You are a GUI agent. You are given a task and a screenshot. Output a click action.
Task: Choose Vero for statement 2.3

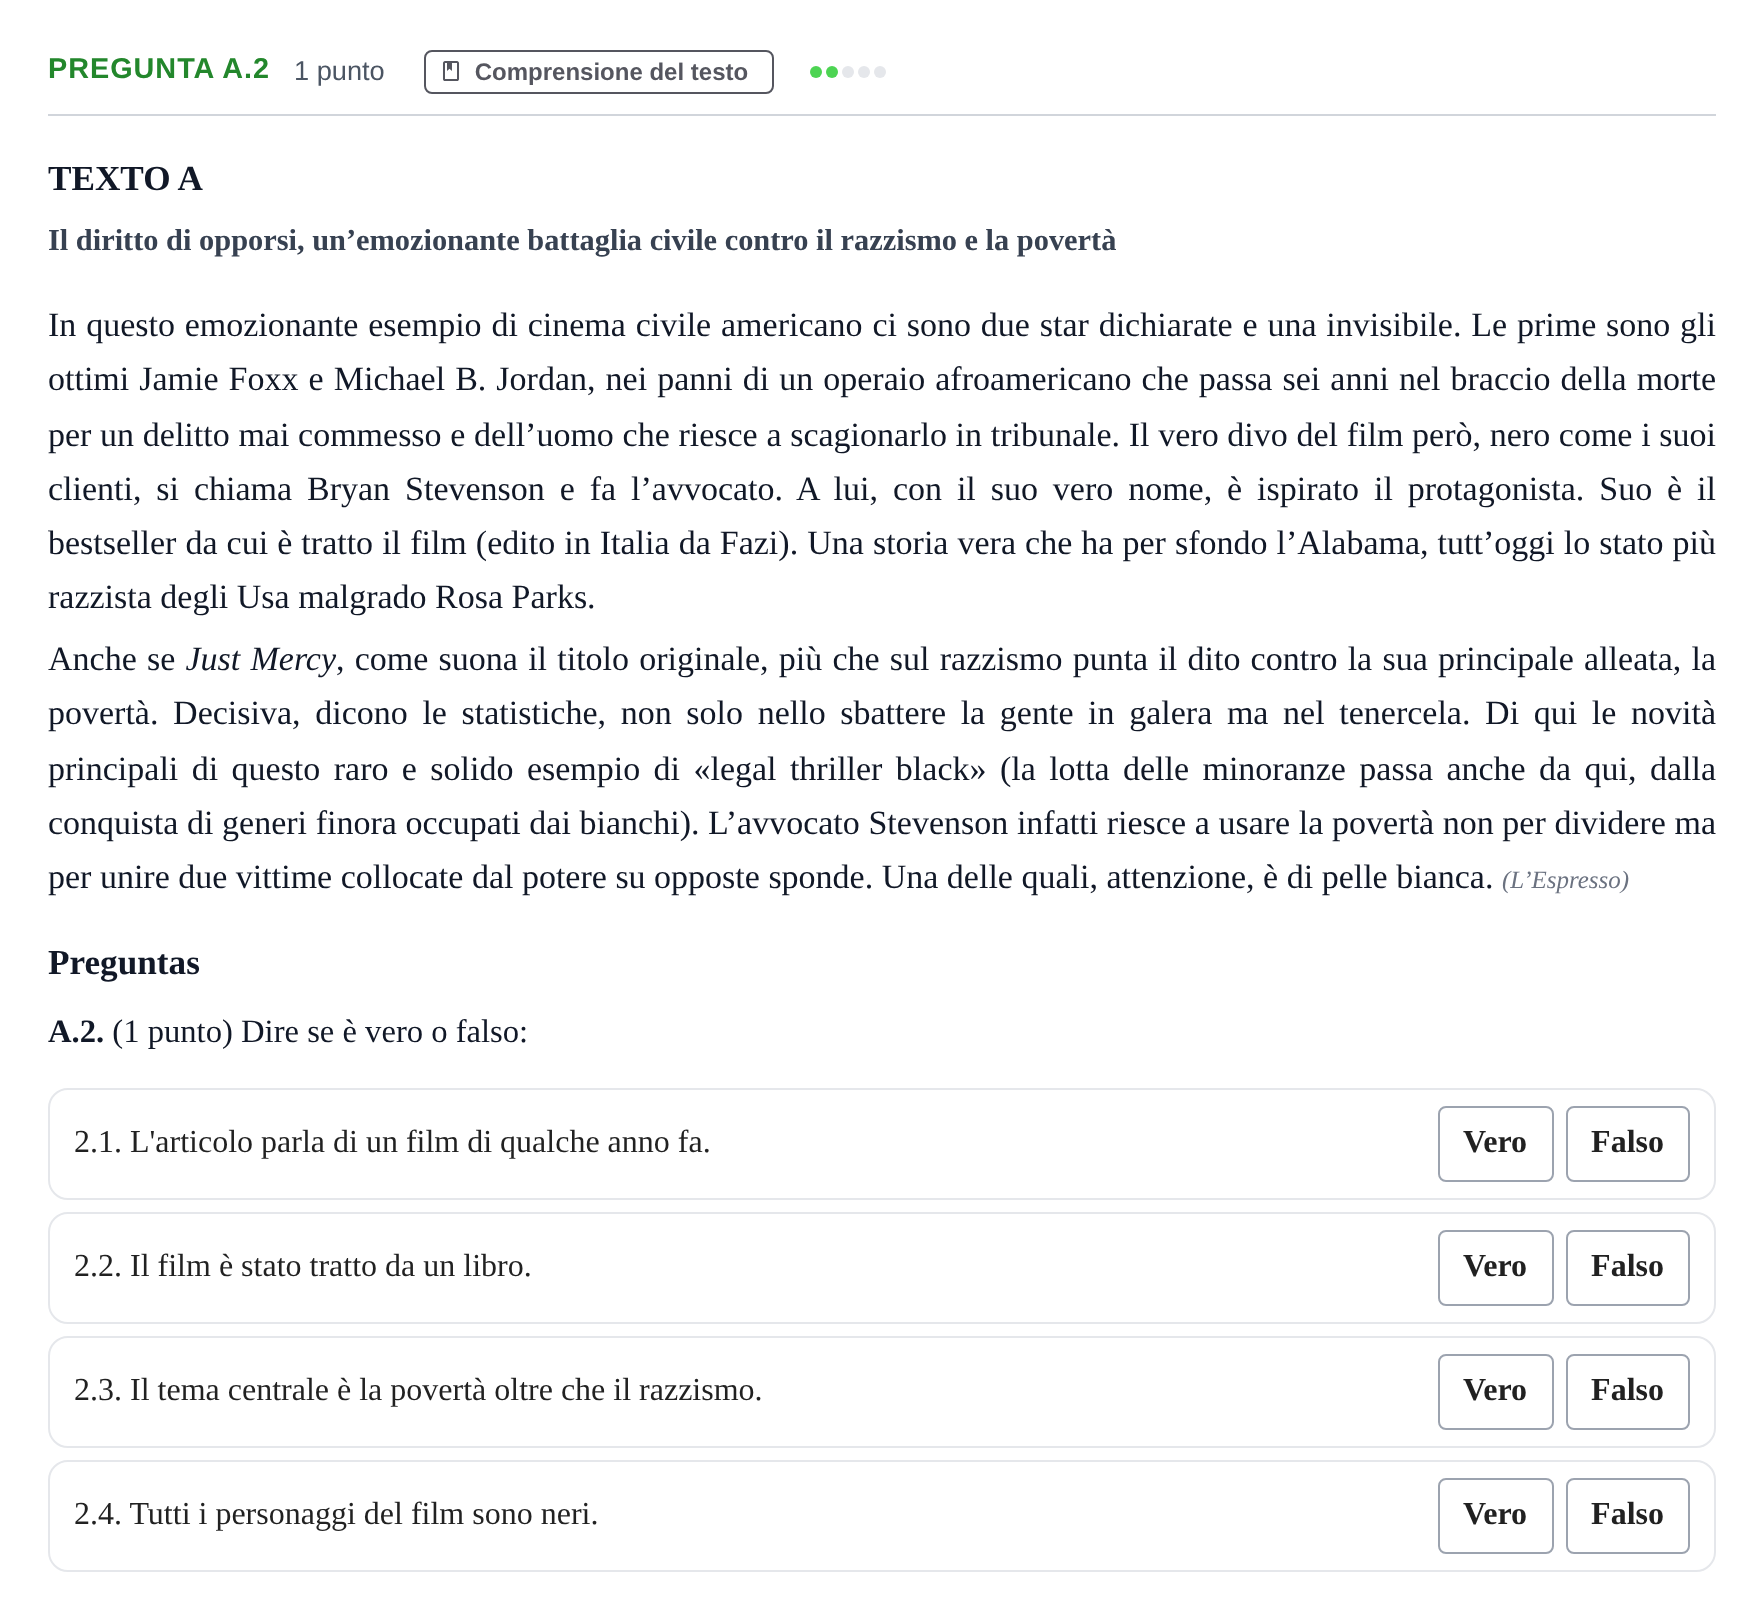(x=1495, y=1391)
